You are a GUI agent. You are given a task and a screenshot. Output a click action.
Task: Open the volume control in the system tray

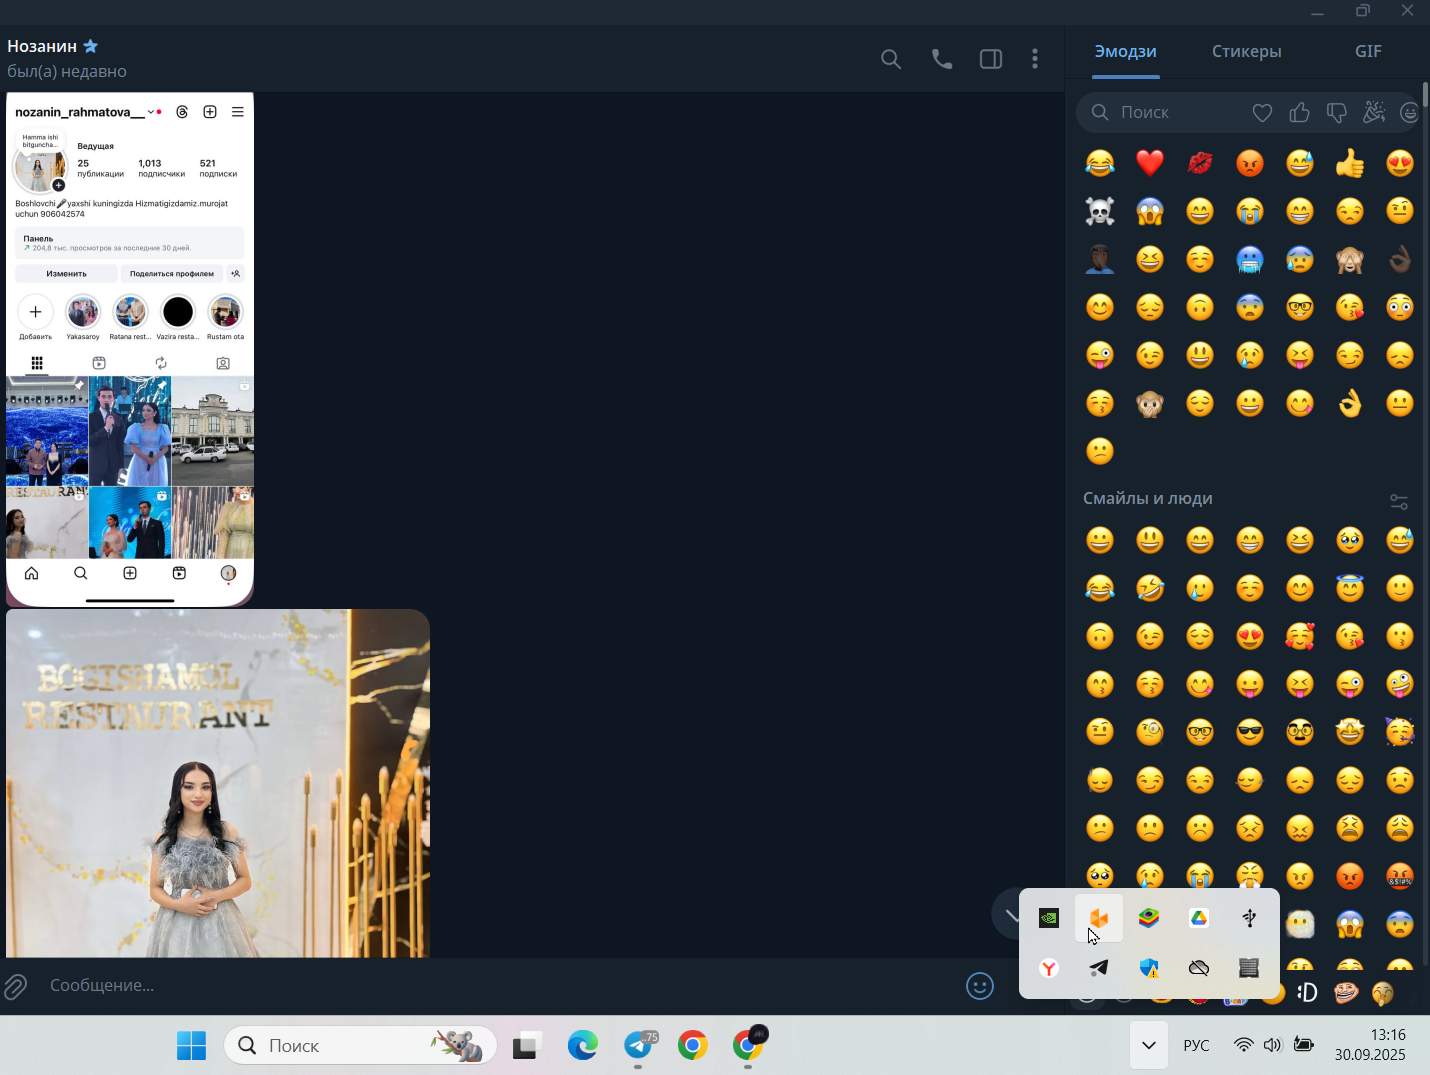(x=1272, y=1045)
